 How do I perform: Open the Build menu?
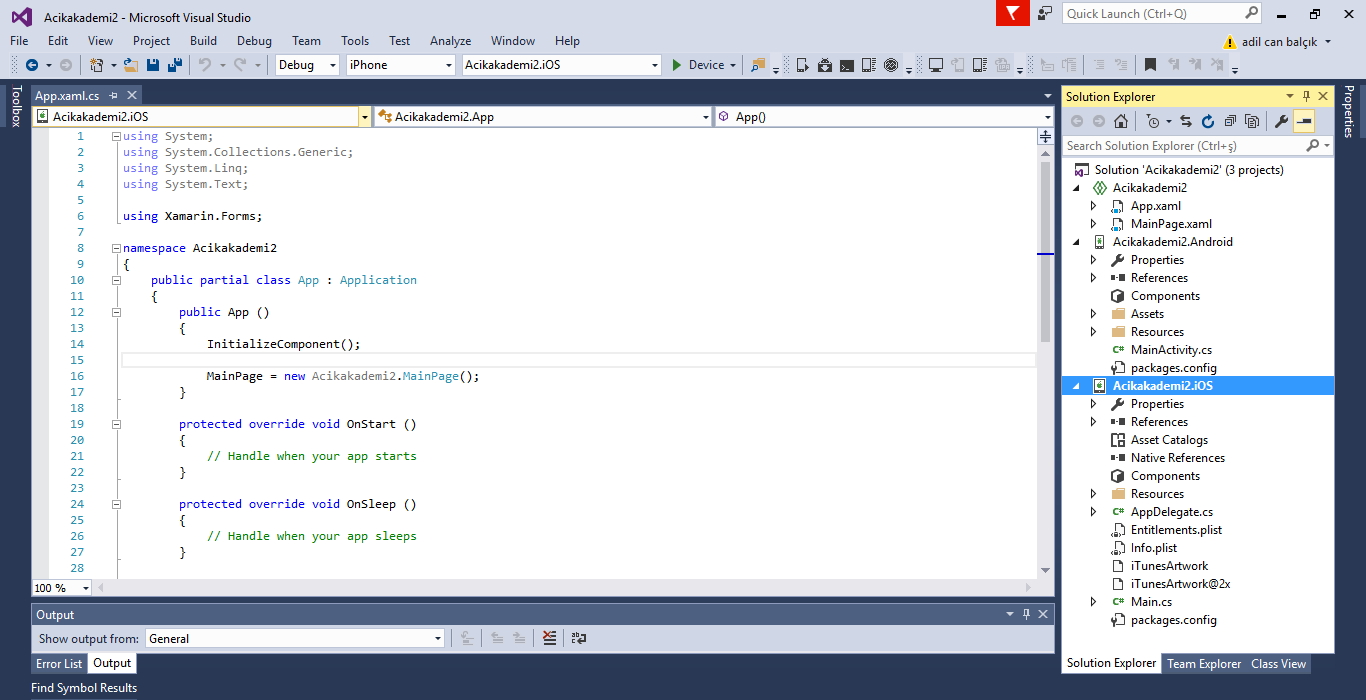[203, 41]
